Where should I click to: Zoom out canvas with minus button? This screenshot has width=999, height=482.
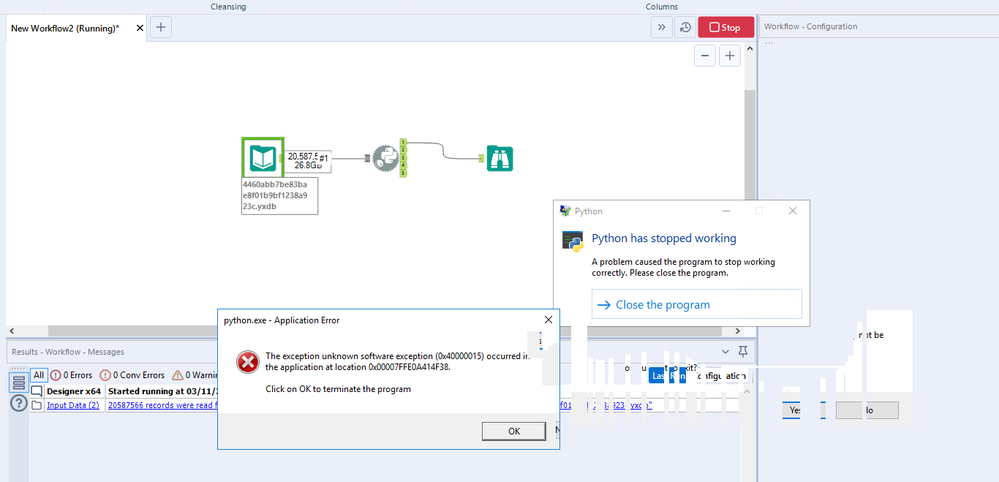pos(705,56)
